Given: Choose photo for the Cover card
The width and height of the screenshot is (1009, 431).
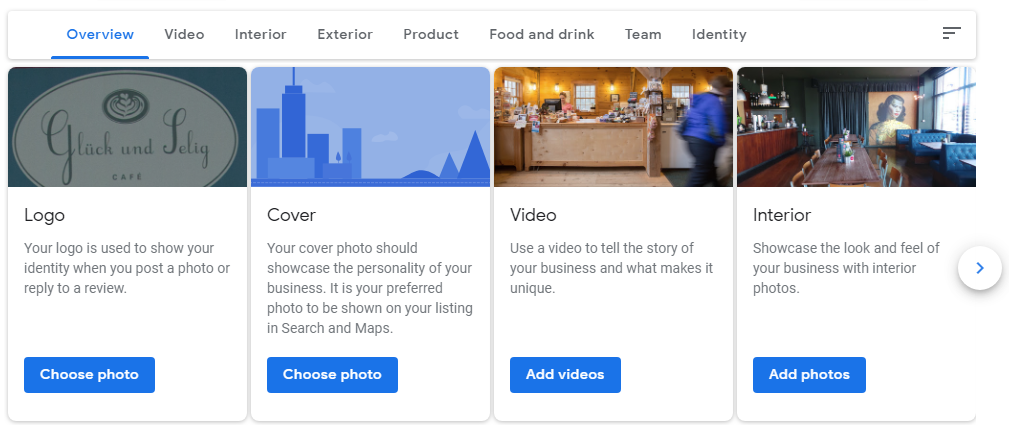Looking at the screenshot, I should (x=332, y=374).
